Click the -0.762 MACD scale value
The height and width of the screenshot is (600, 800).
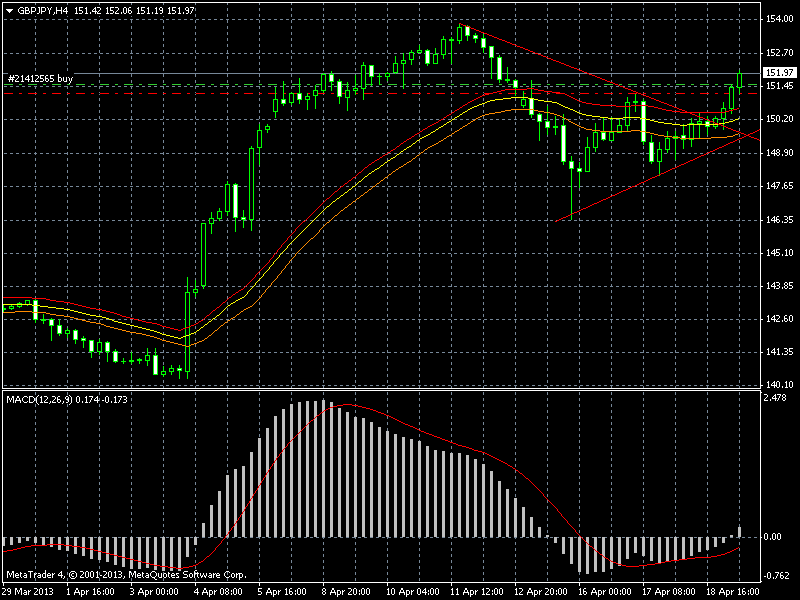(x=776, y=576)
